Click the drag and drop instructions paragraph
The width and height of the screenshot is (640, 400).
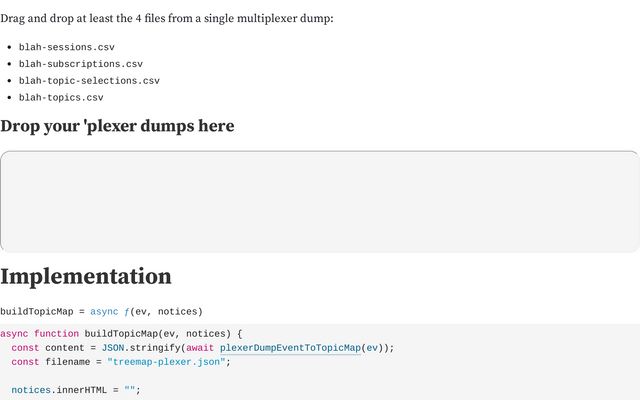[x=167, y=18]
